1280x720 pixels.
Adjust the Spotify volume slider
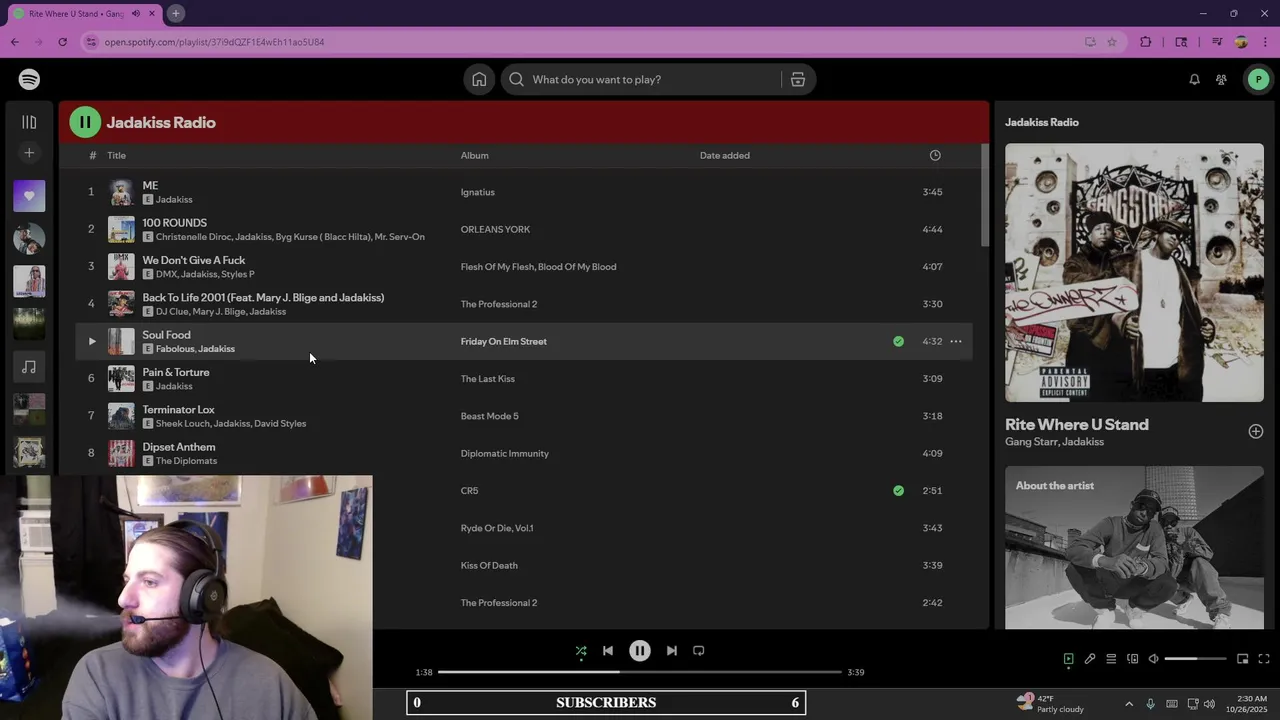[1196, 659]
